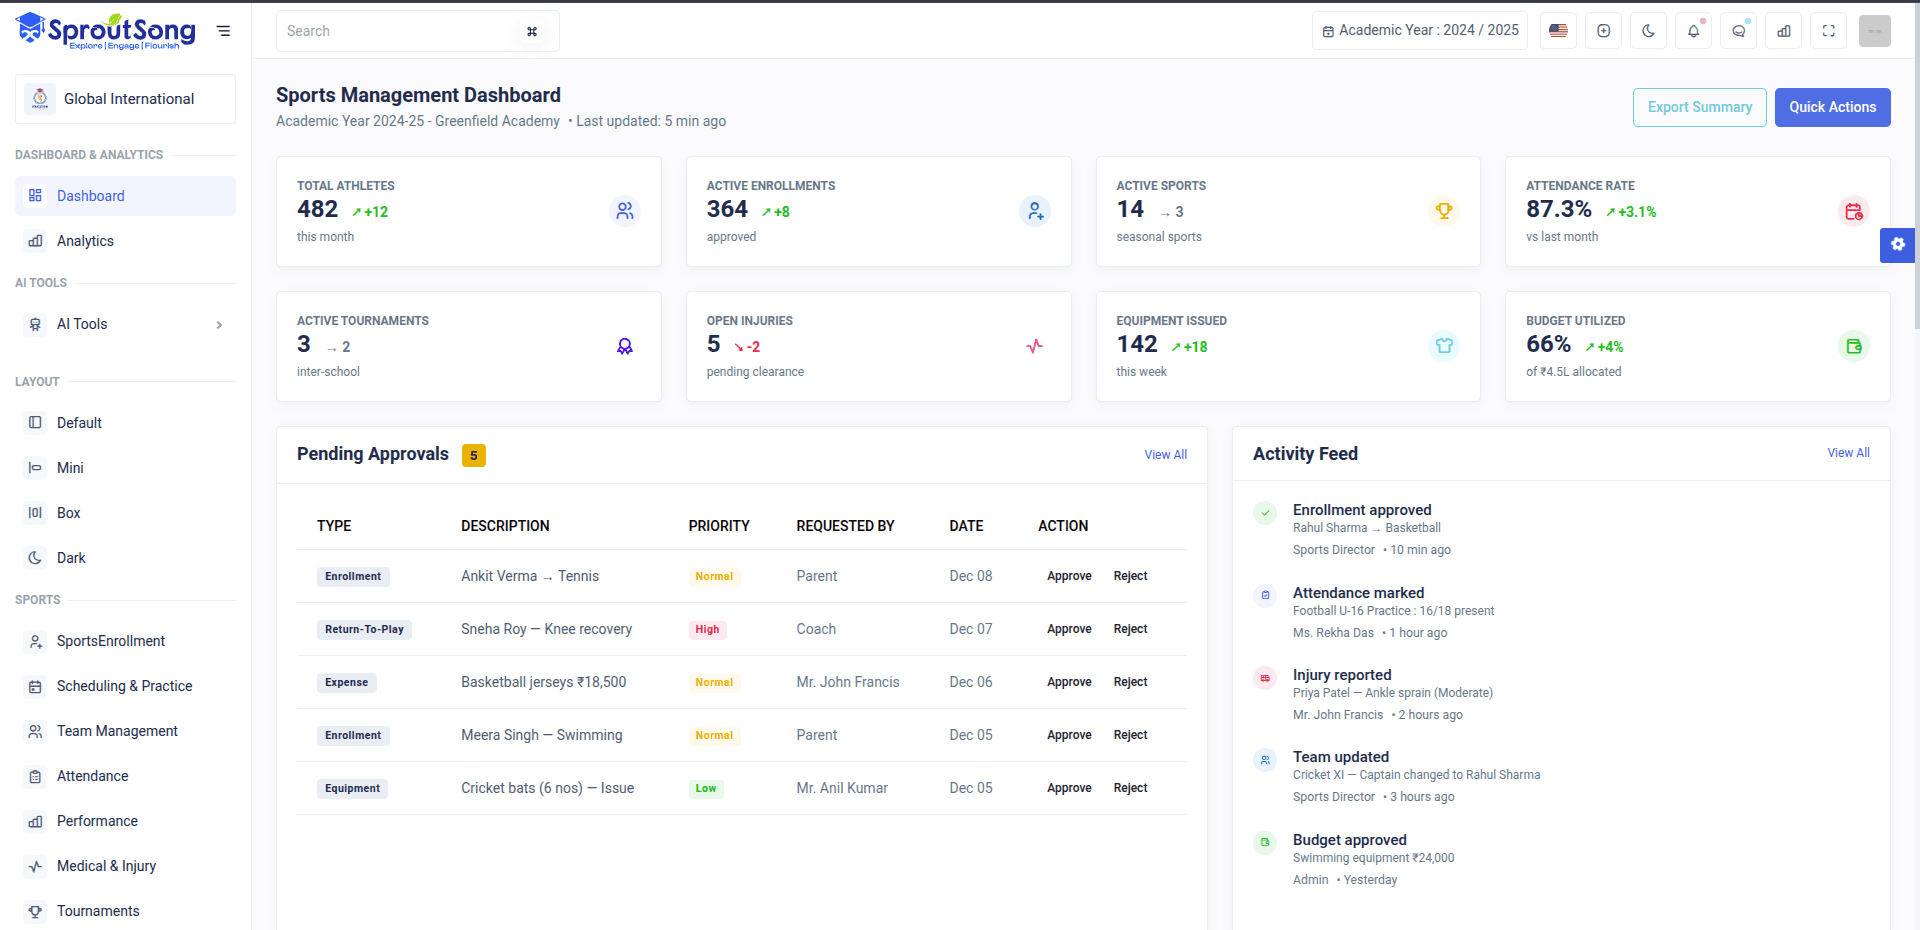
Task: Reject Basketball jerseys expense
Action: [1130, 682]
